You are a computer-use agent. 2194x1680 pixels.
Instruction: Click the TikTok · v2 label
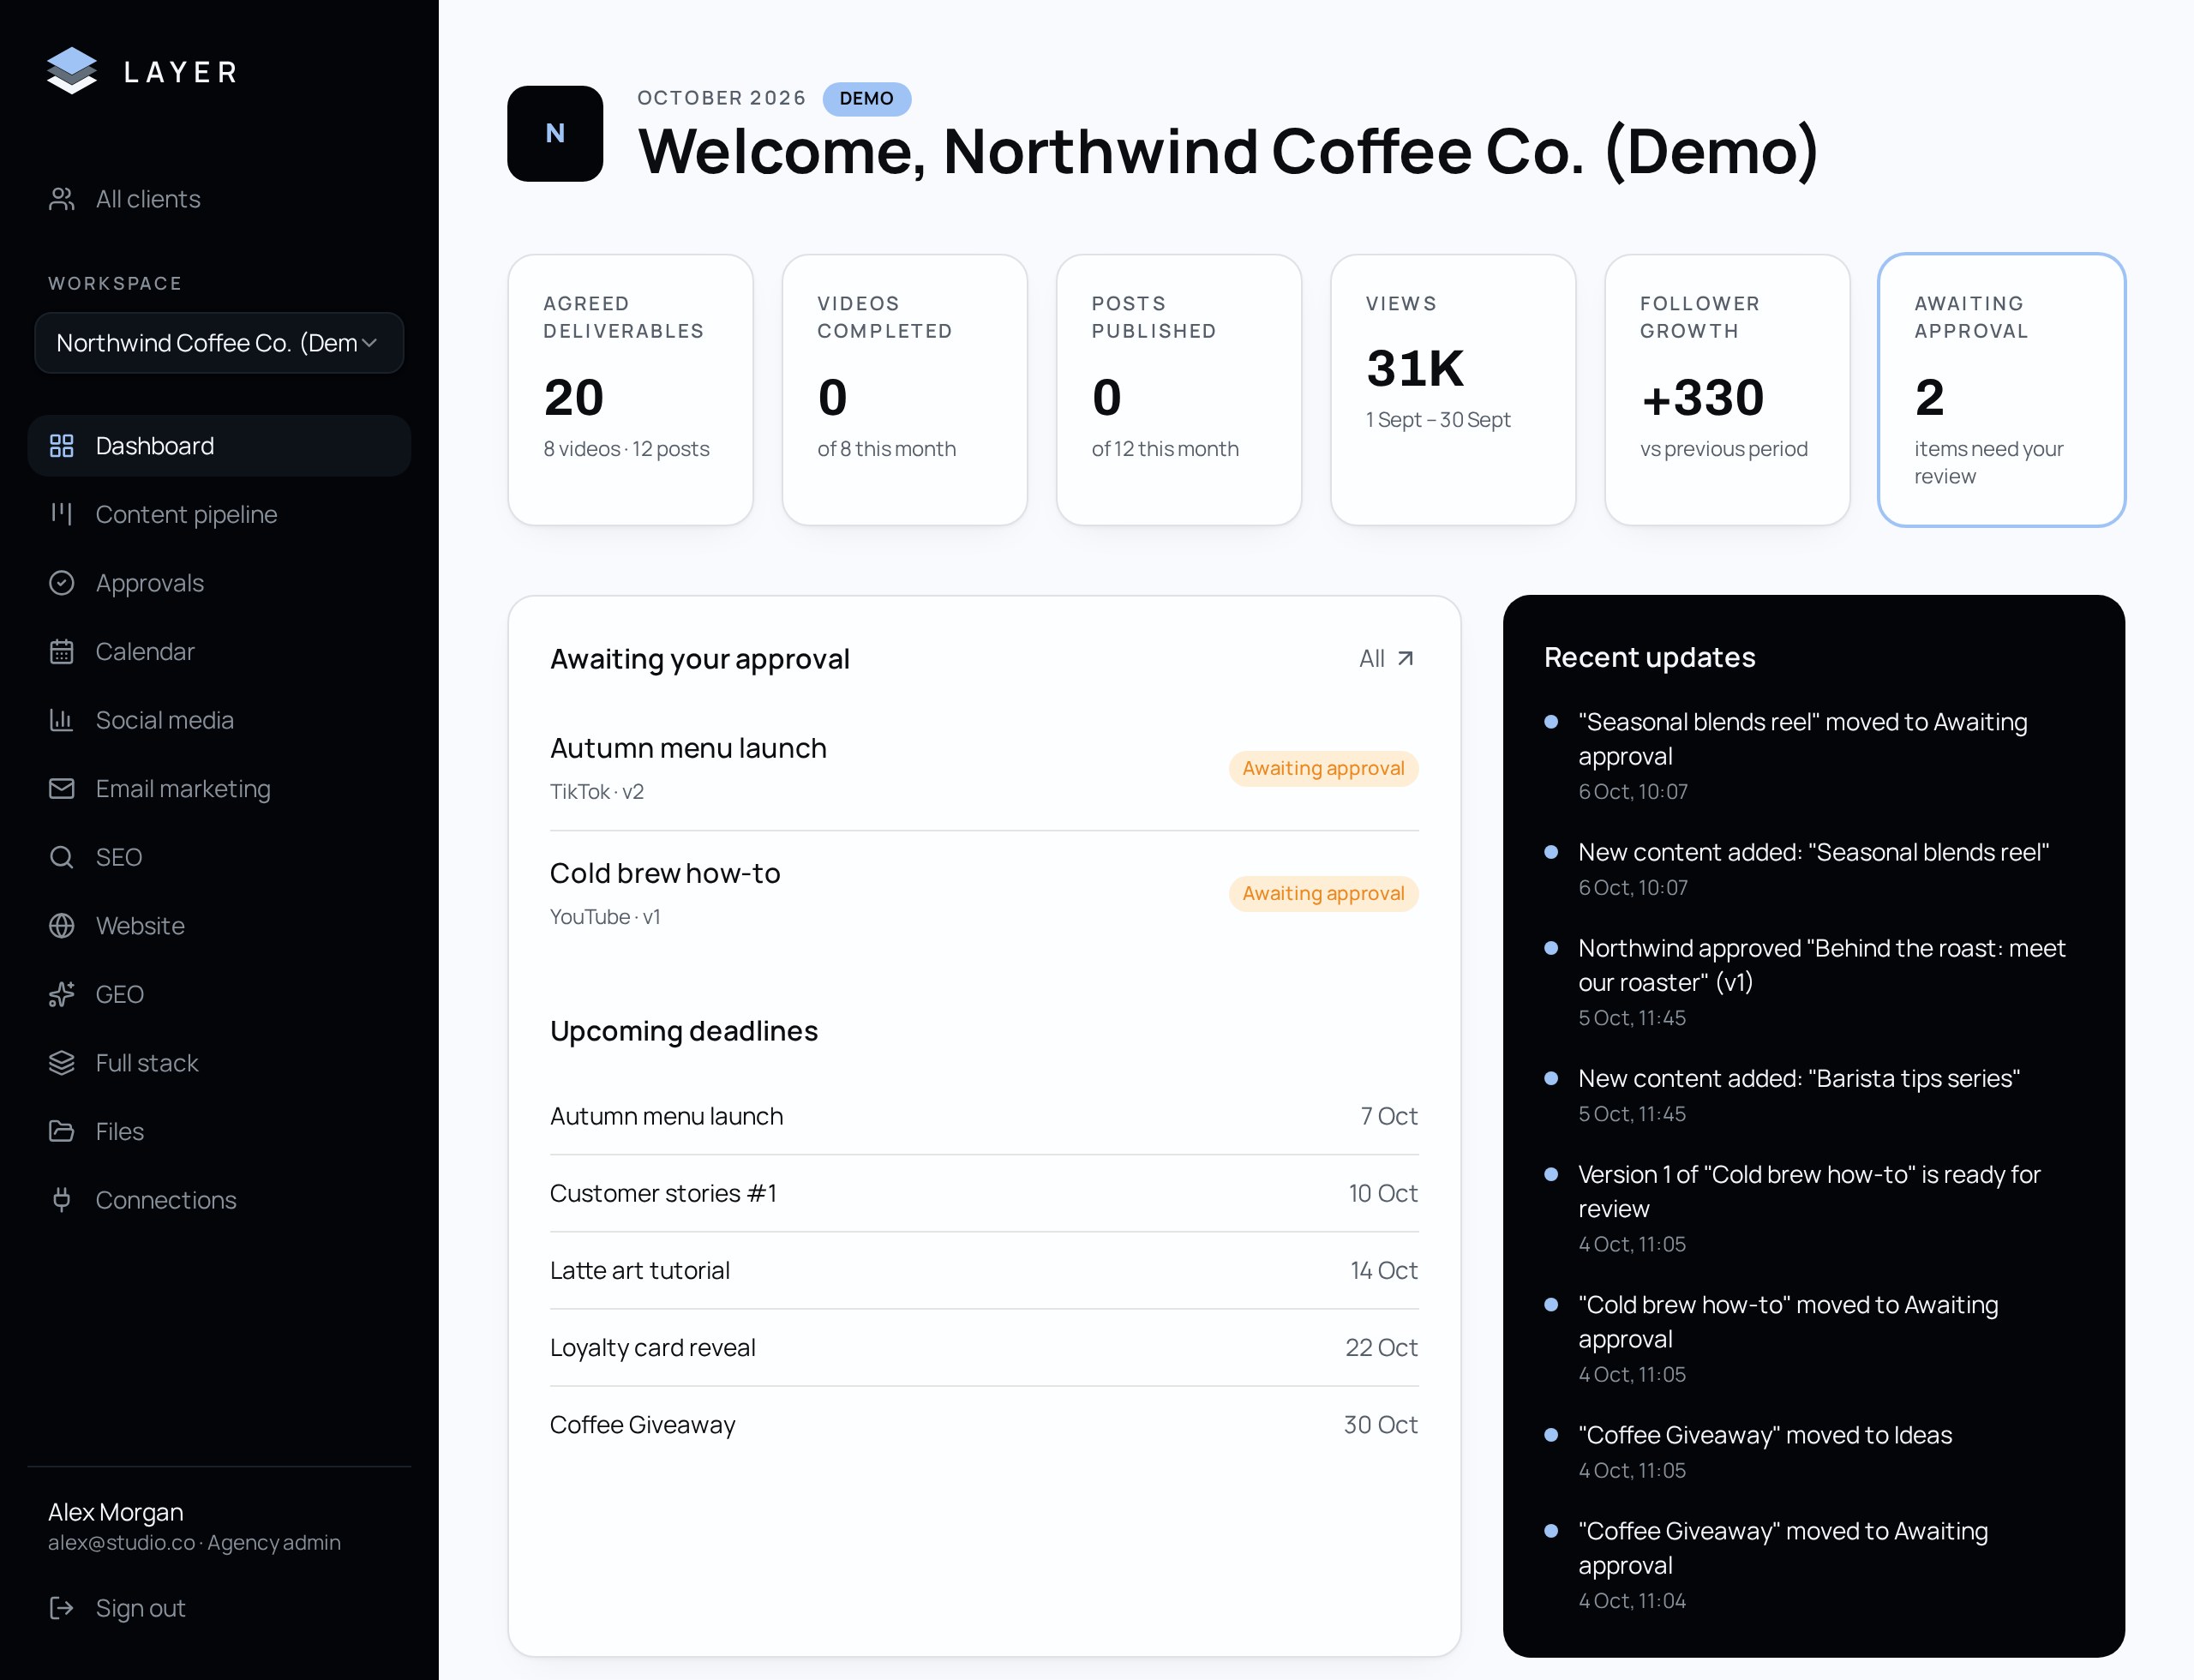coord(597,791)
